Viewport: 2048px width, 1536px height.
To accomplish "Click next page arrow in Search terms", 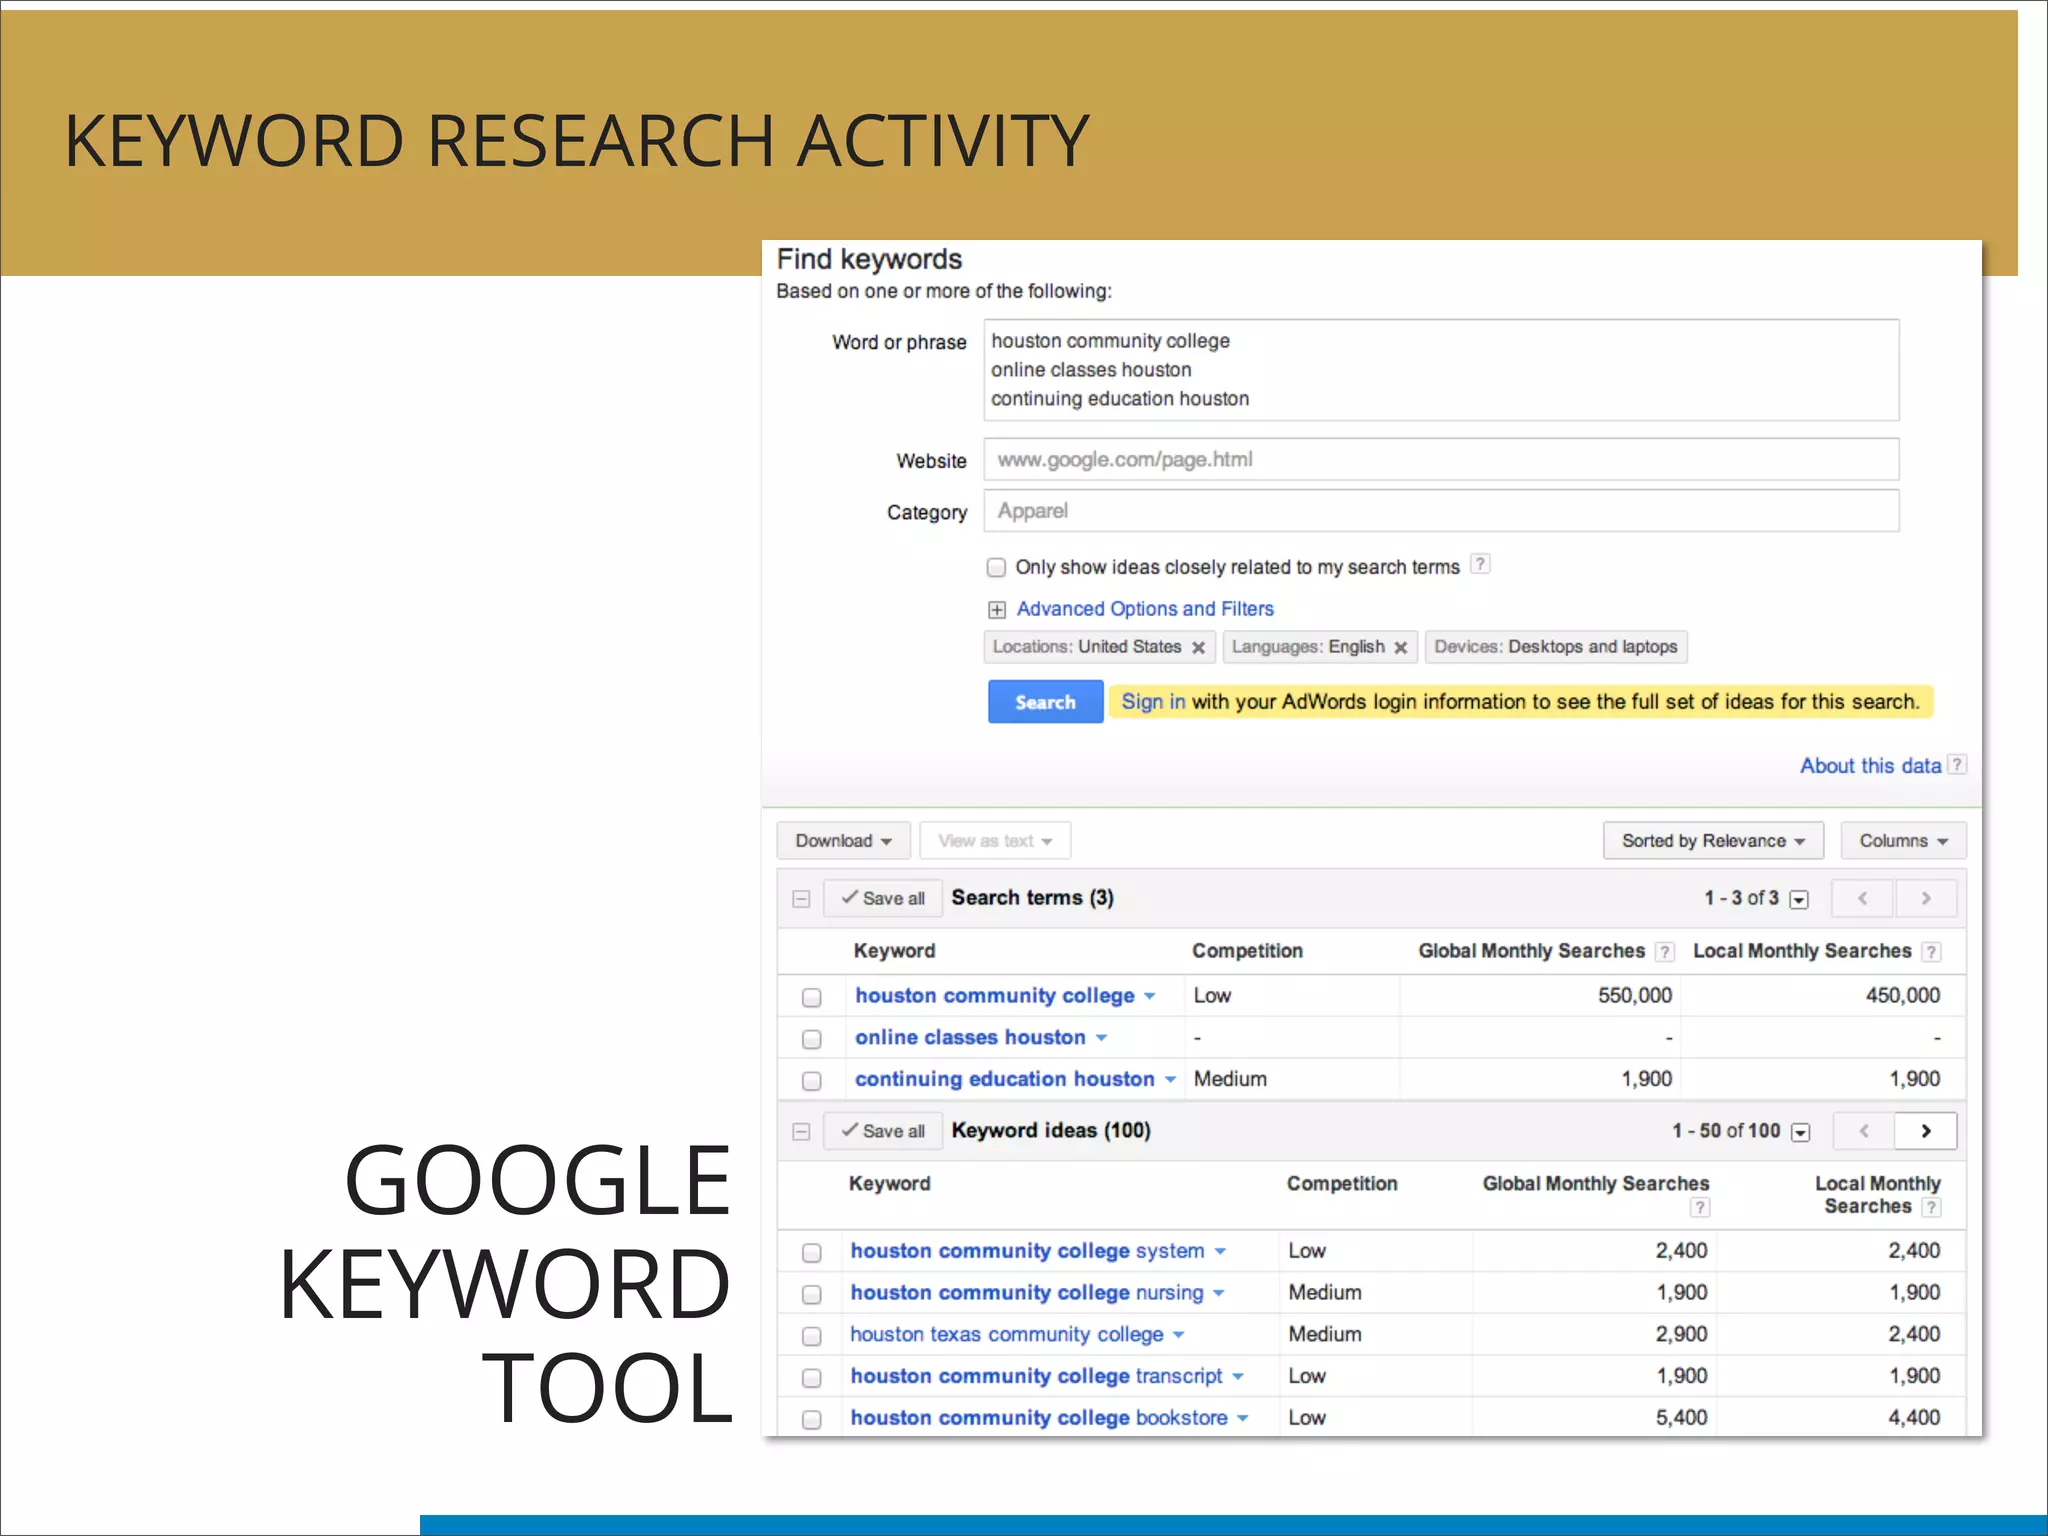I will [1926, 898].
